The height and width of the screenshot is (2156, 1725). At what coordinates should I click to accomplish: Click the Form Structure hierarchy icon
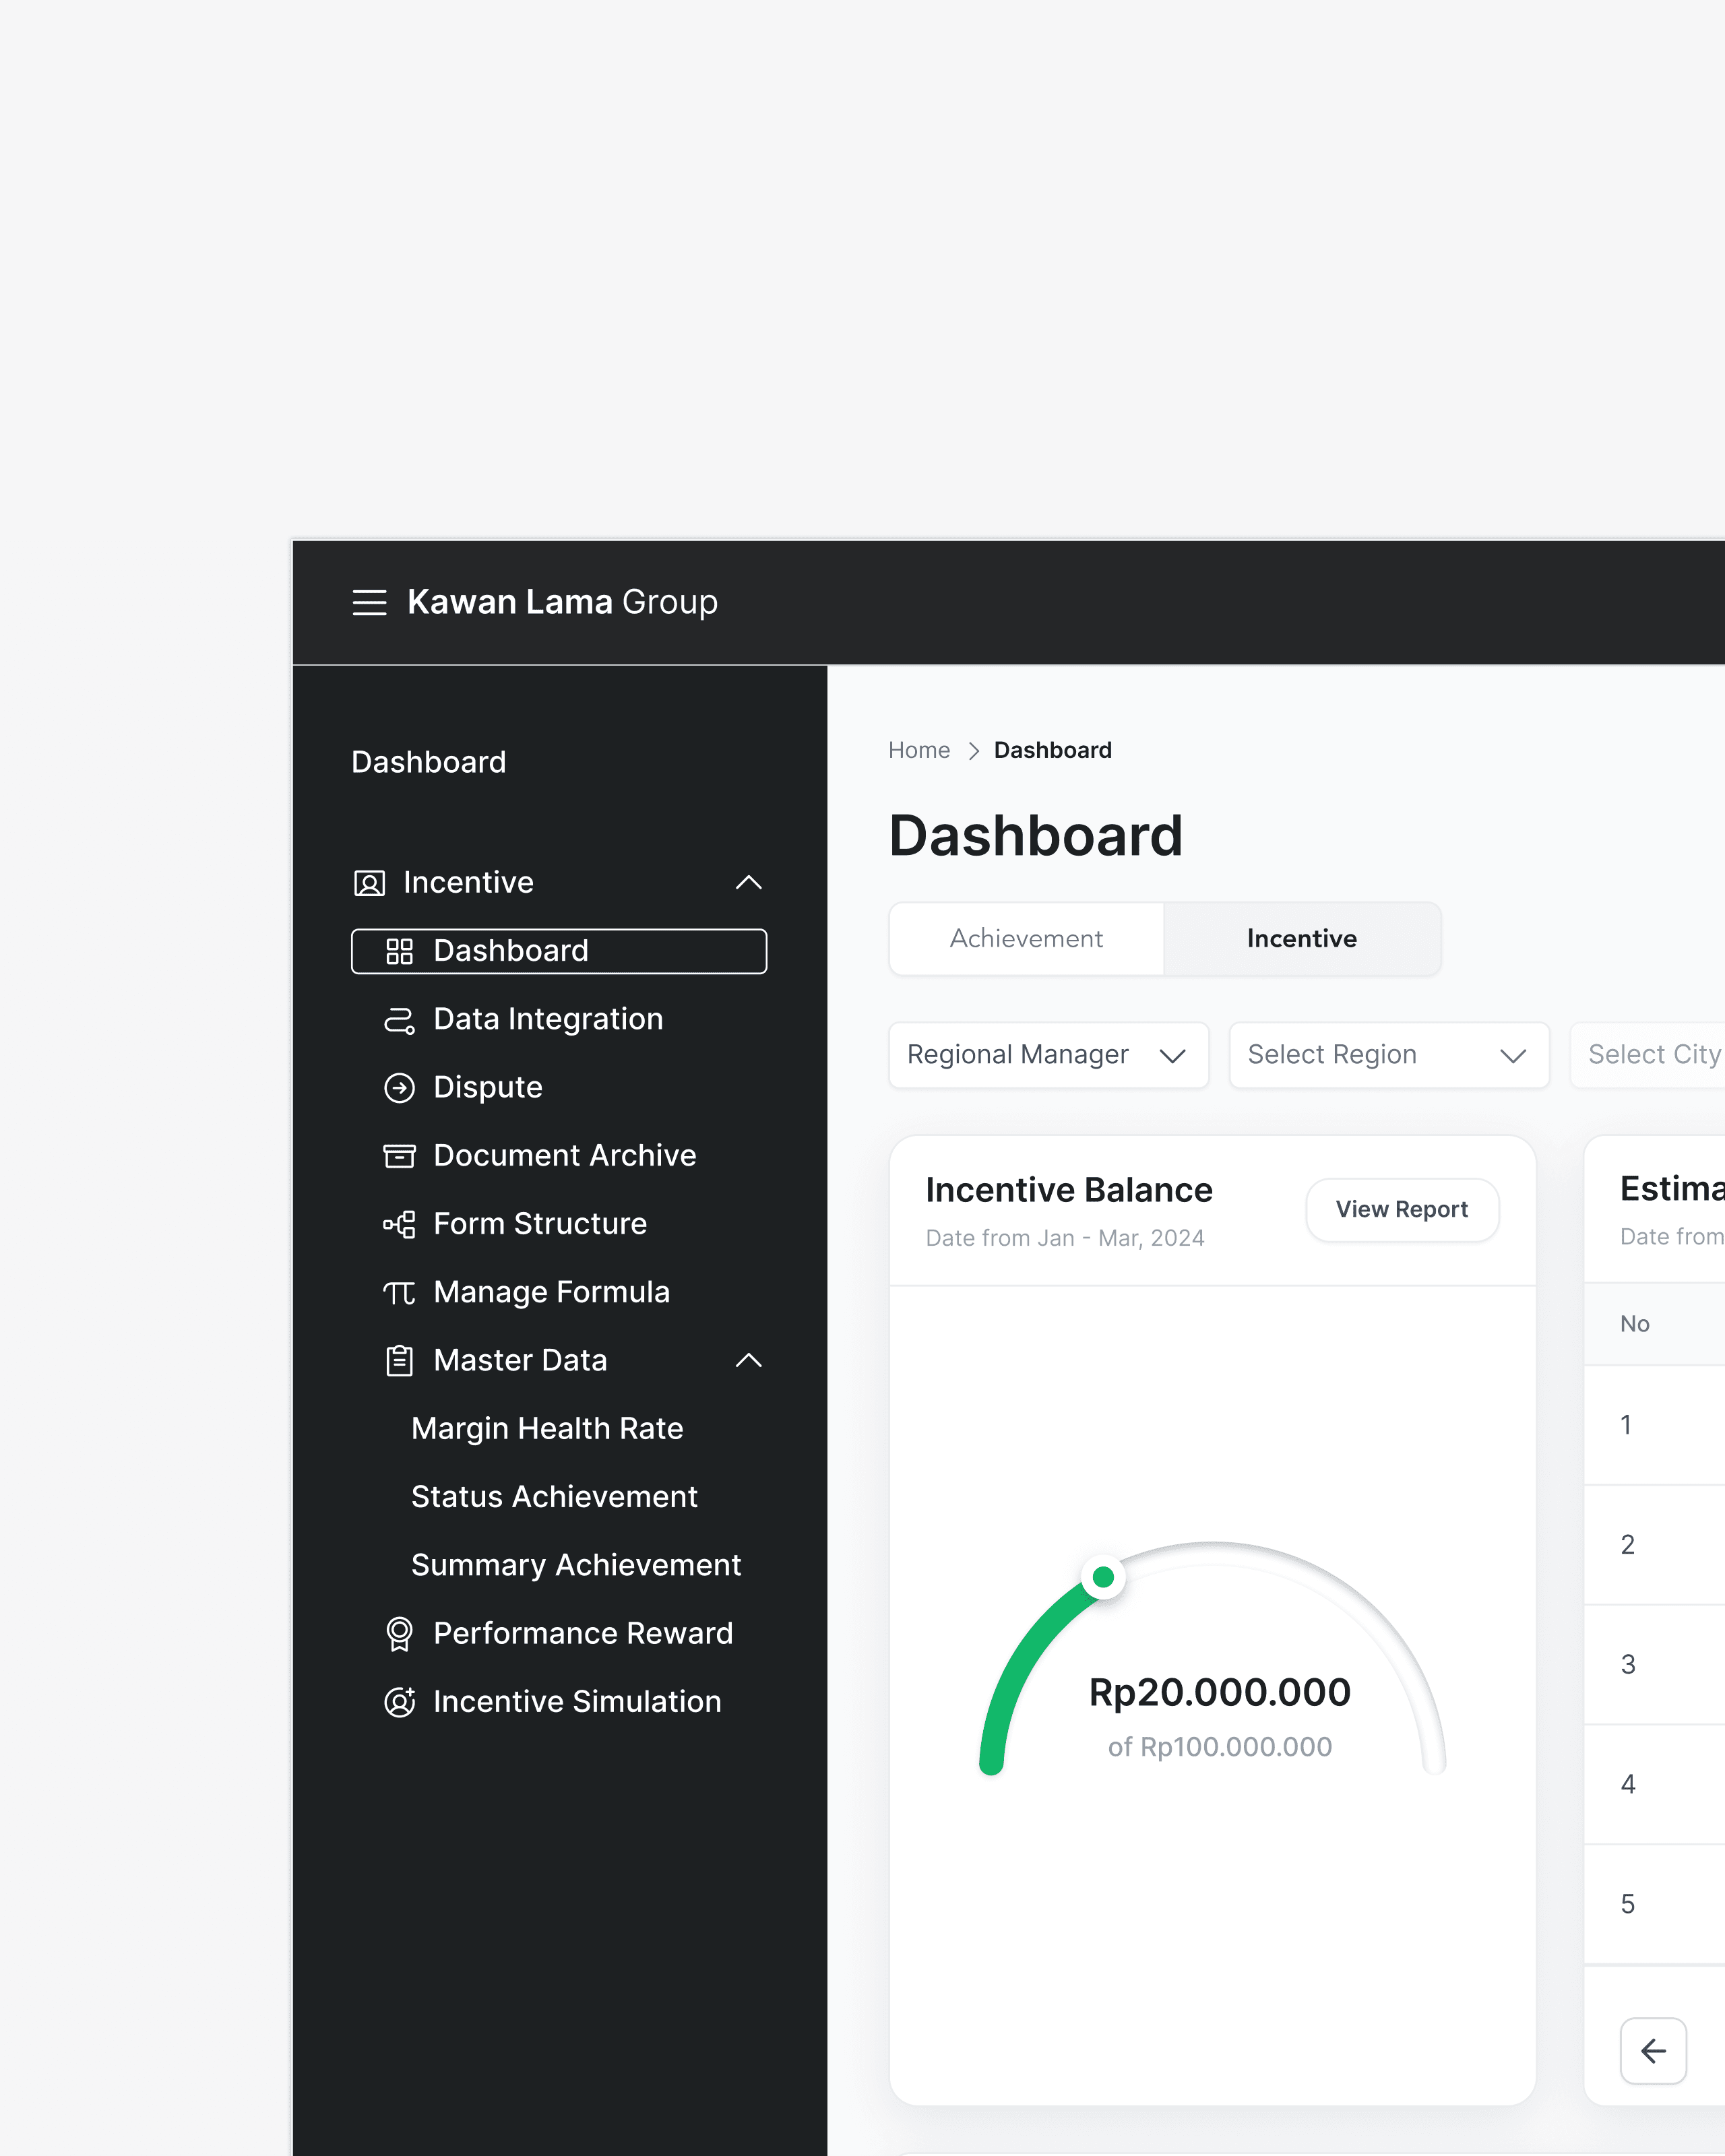(399, 1224)
